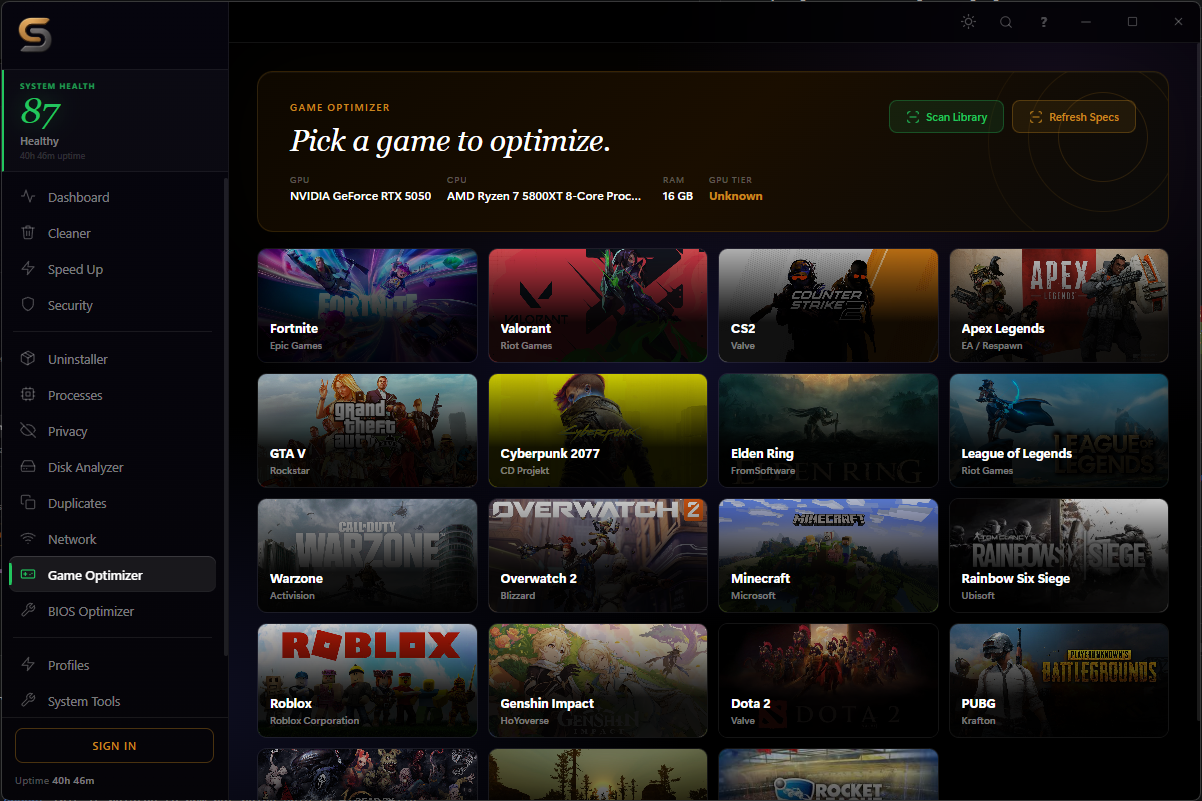Click the Network wifi icon
The height and width of the screenshot is (801, 1202).
(x=28, y=539)
